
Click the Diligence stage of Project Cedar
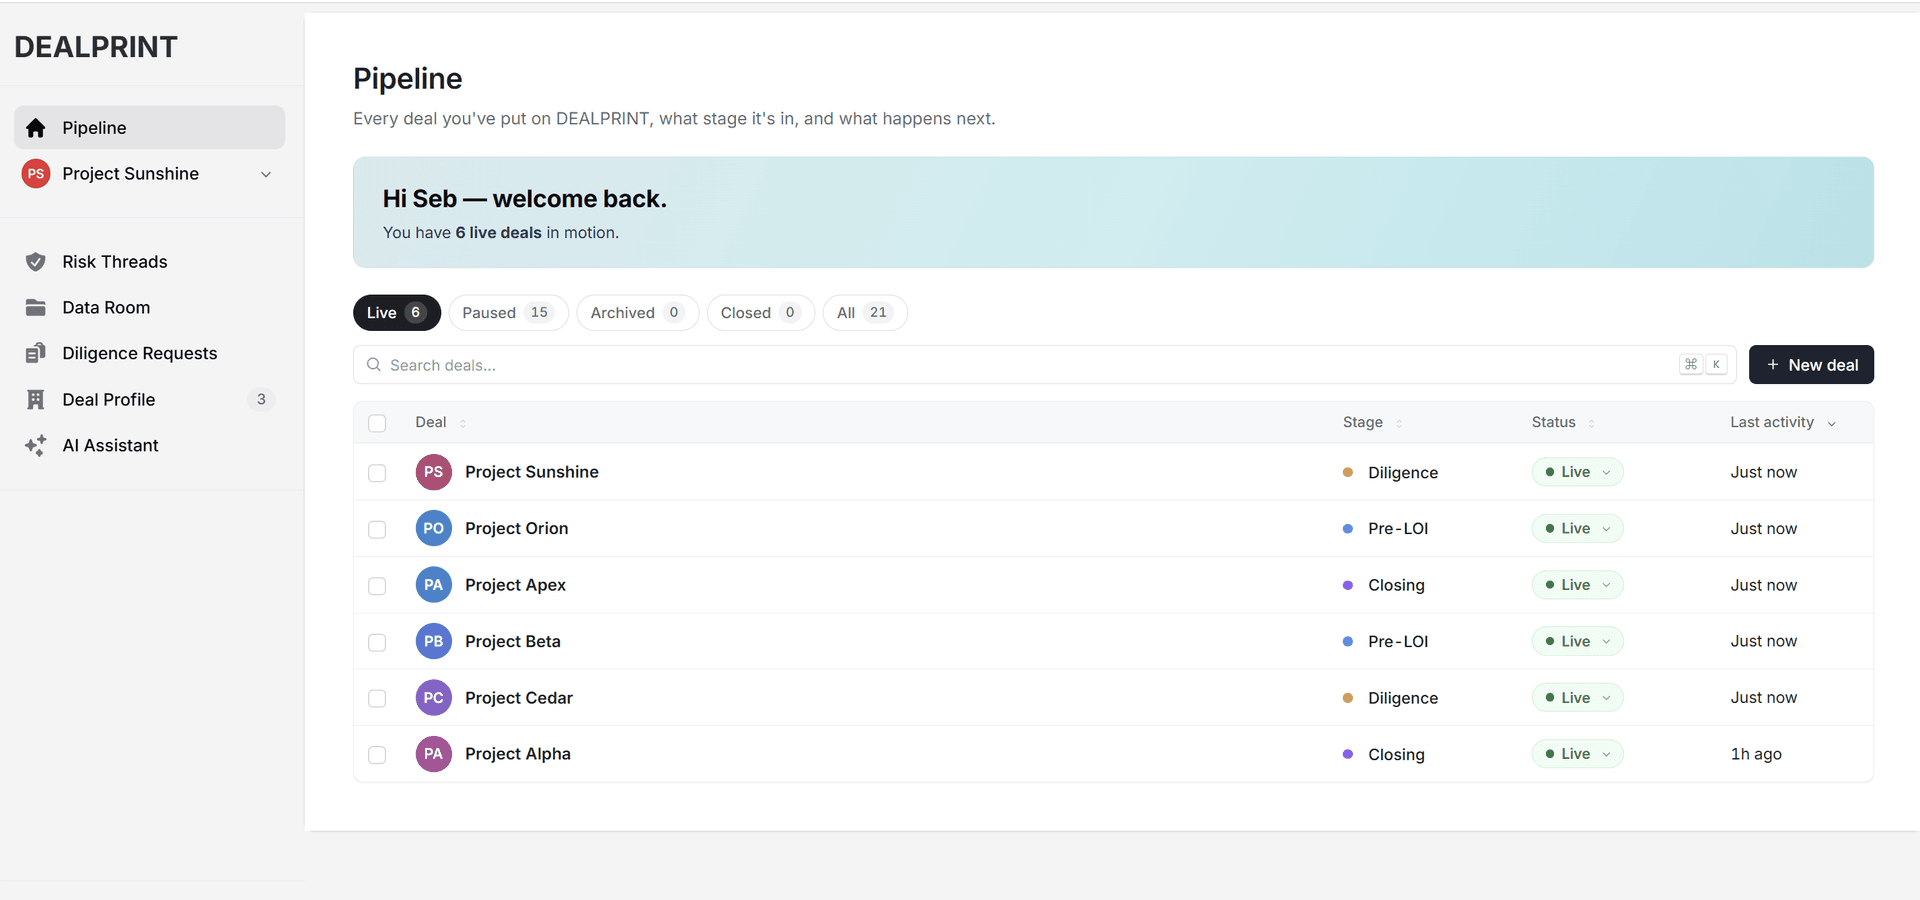point(1391,698)
